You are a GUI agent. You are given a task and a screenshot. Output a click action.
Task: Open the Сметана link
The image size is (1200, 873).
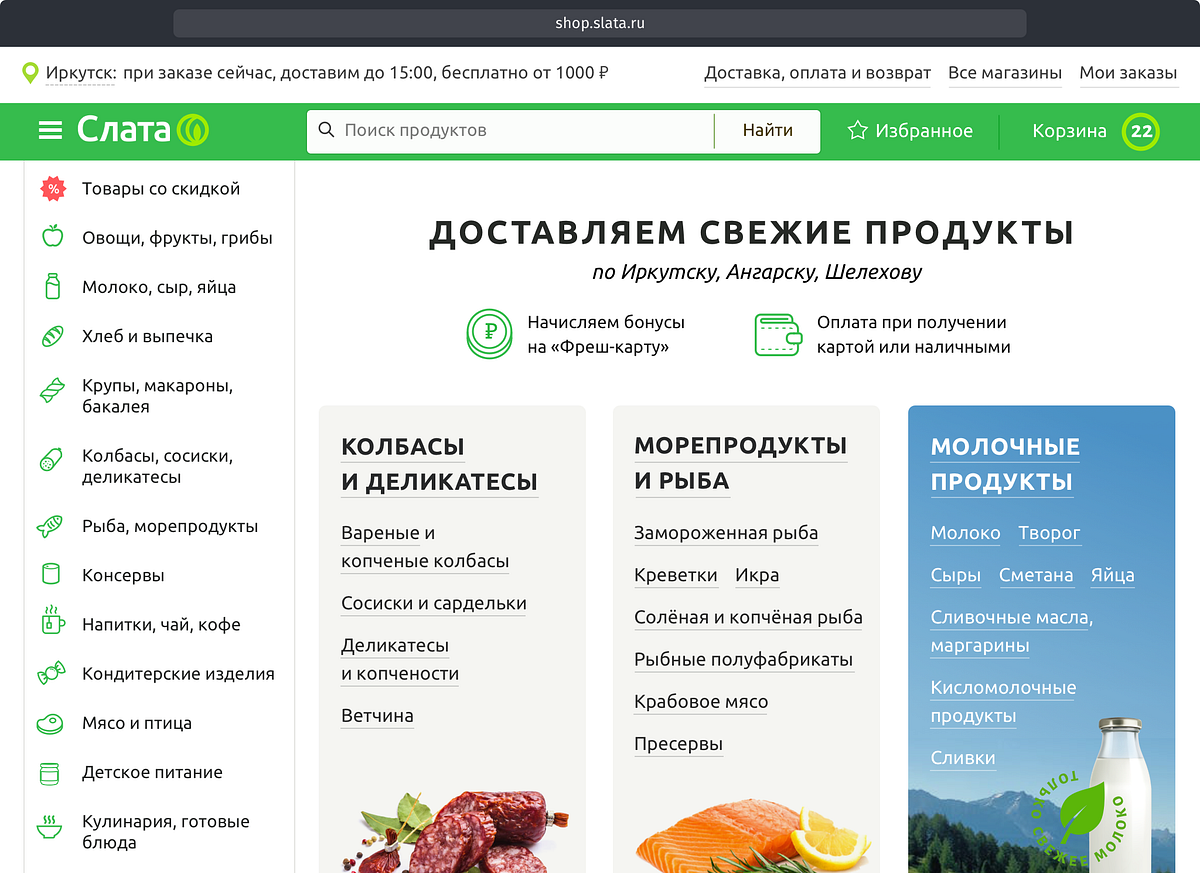point(1036,575)
